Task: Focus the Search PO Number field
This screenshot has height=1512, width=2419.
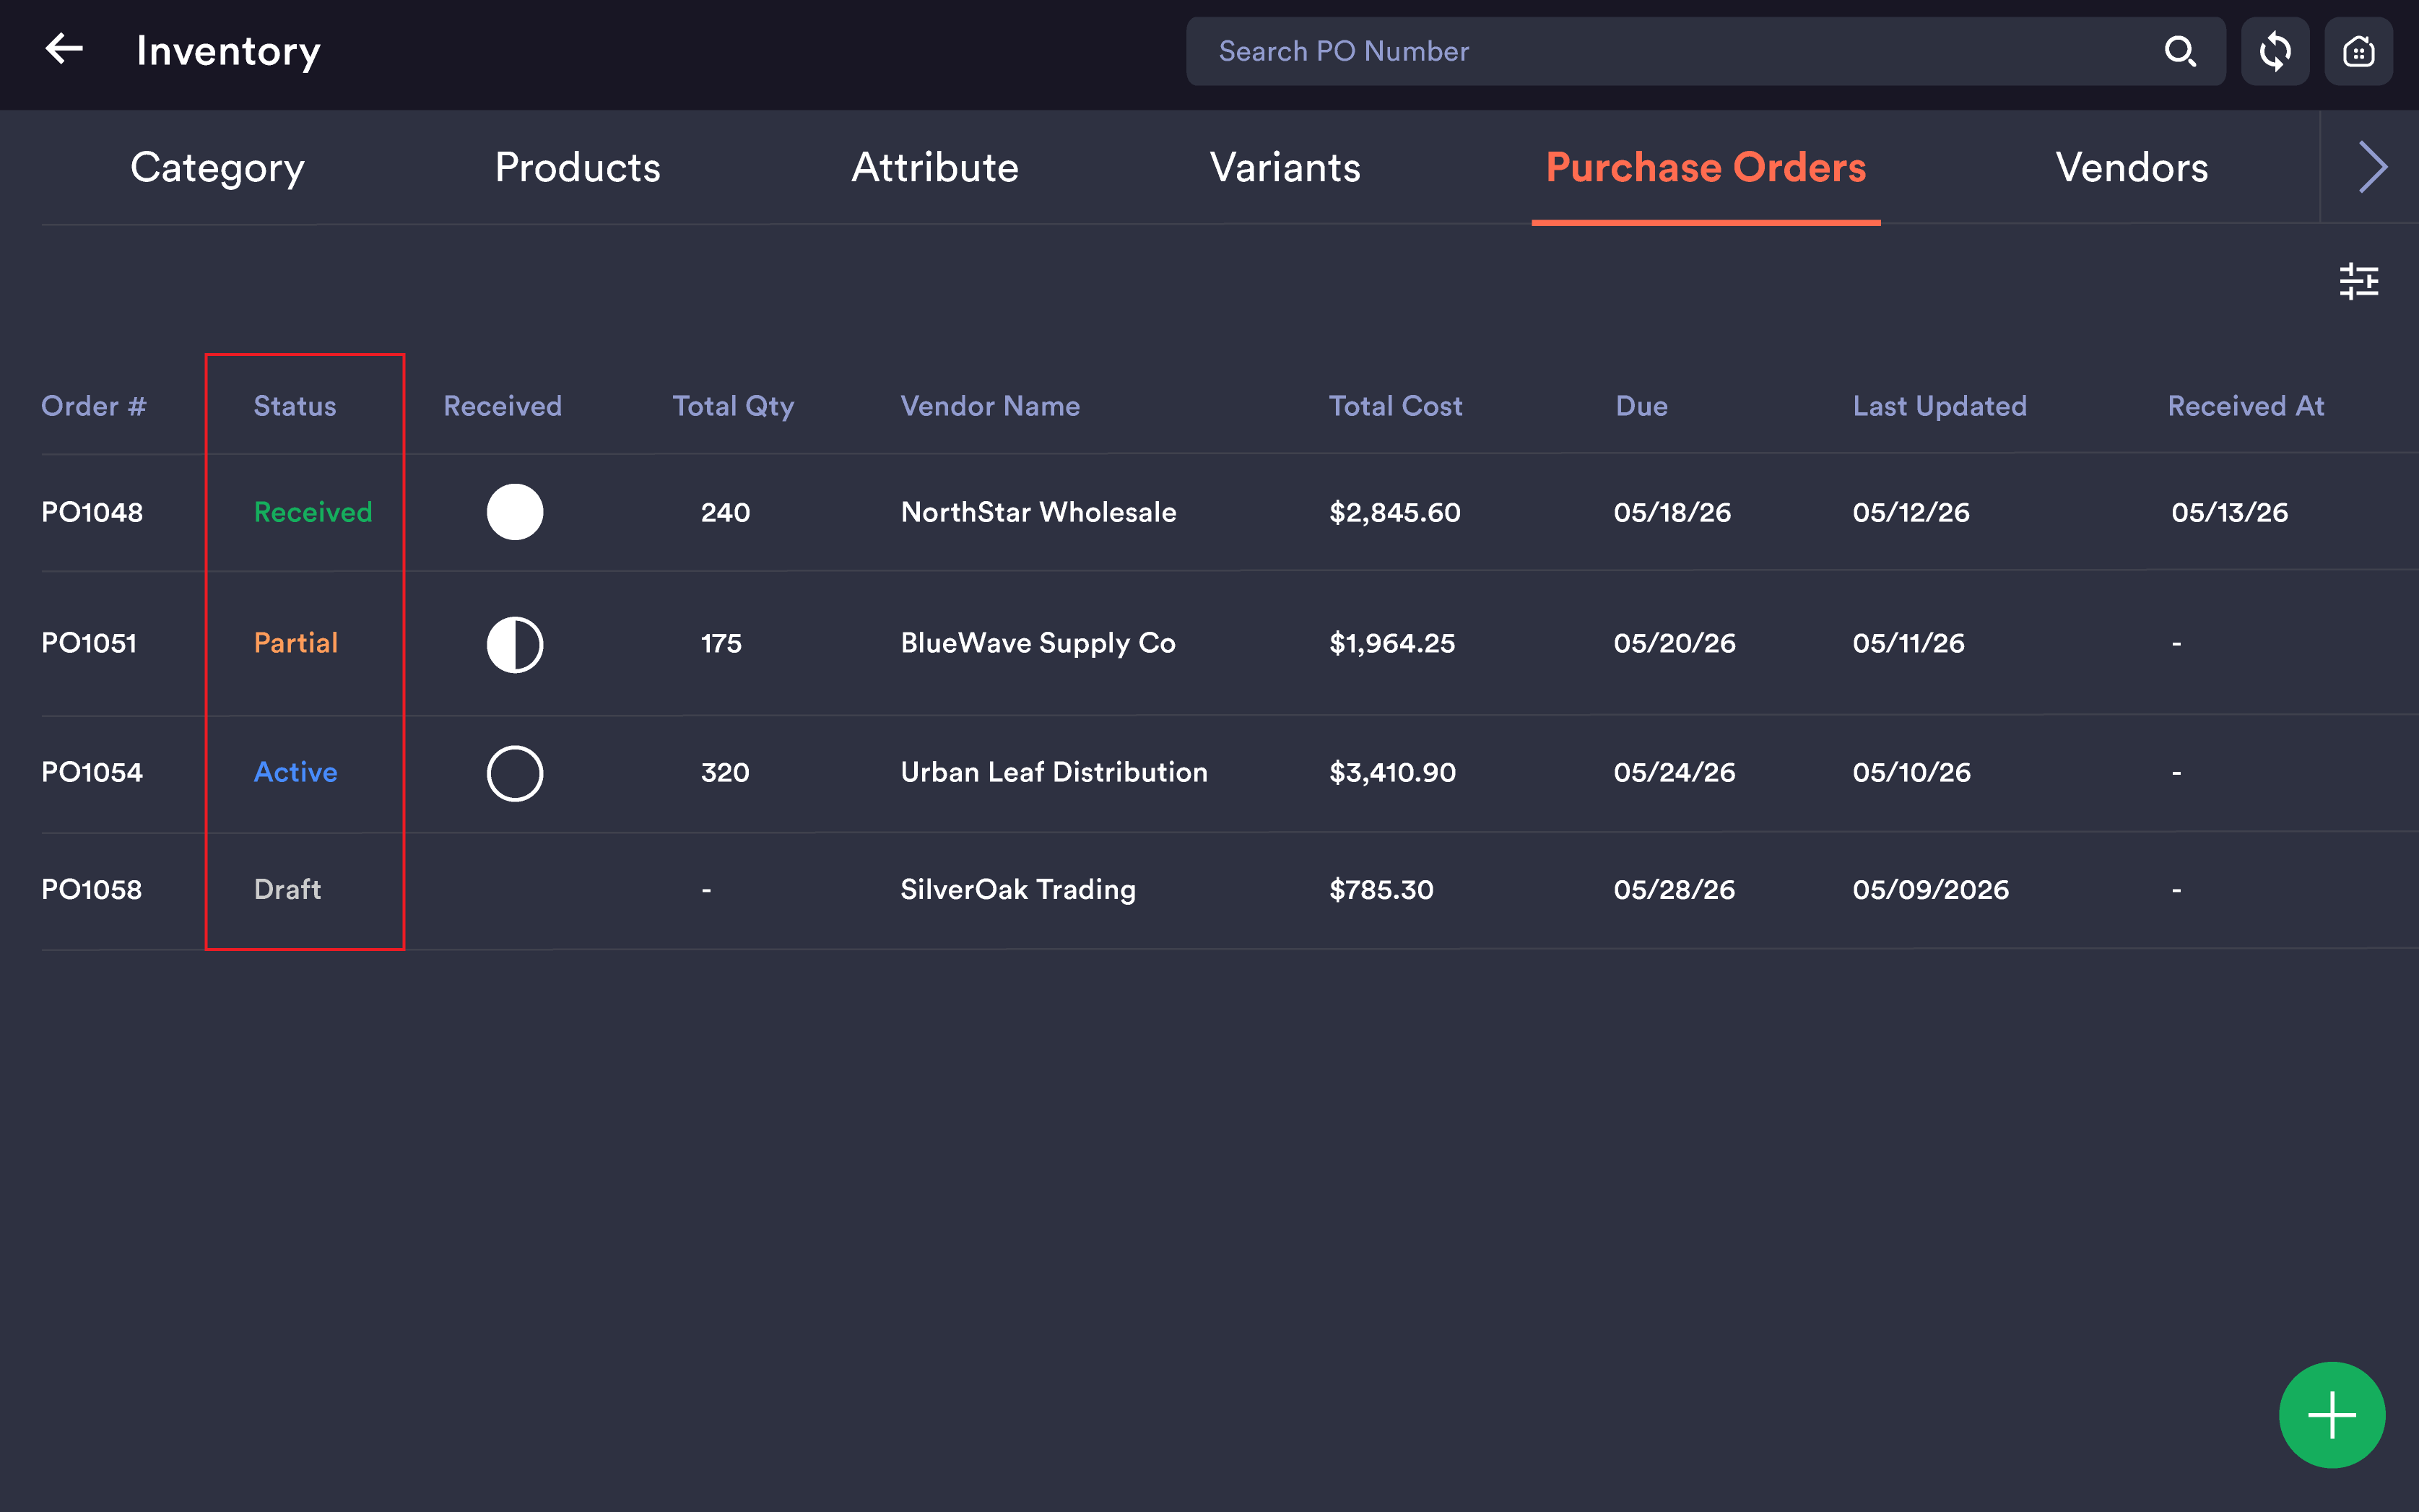Action: click(x=1705, y=51)
